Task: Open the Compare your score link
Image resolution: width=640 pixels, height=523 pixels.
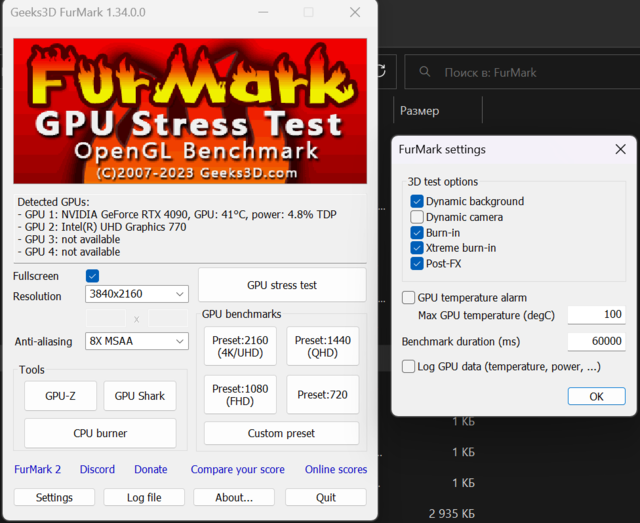Action: (237, 469)
